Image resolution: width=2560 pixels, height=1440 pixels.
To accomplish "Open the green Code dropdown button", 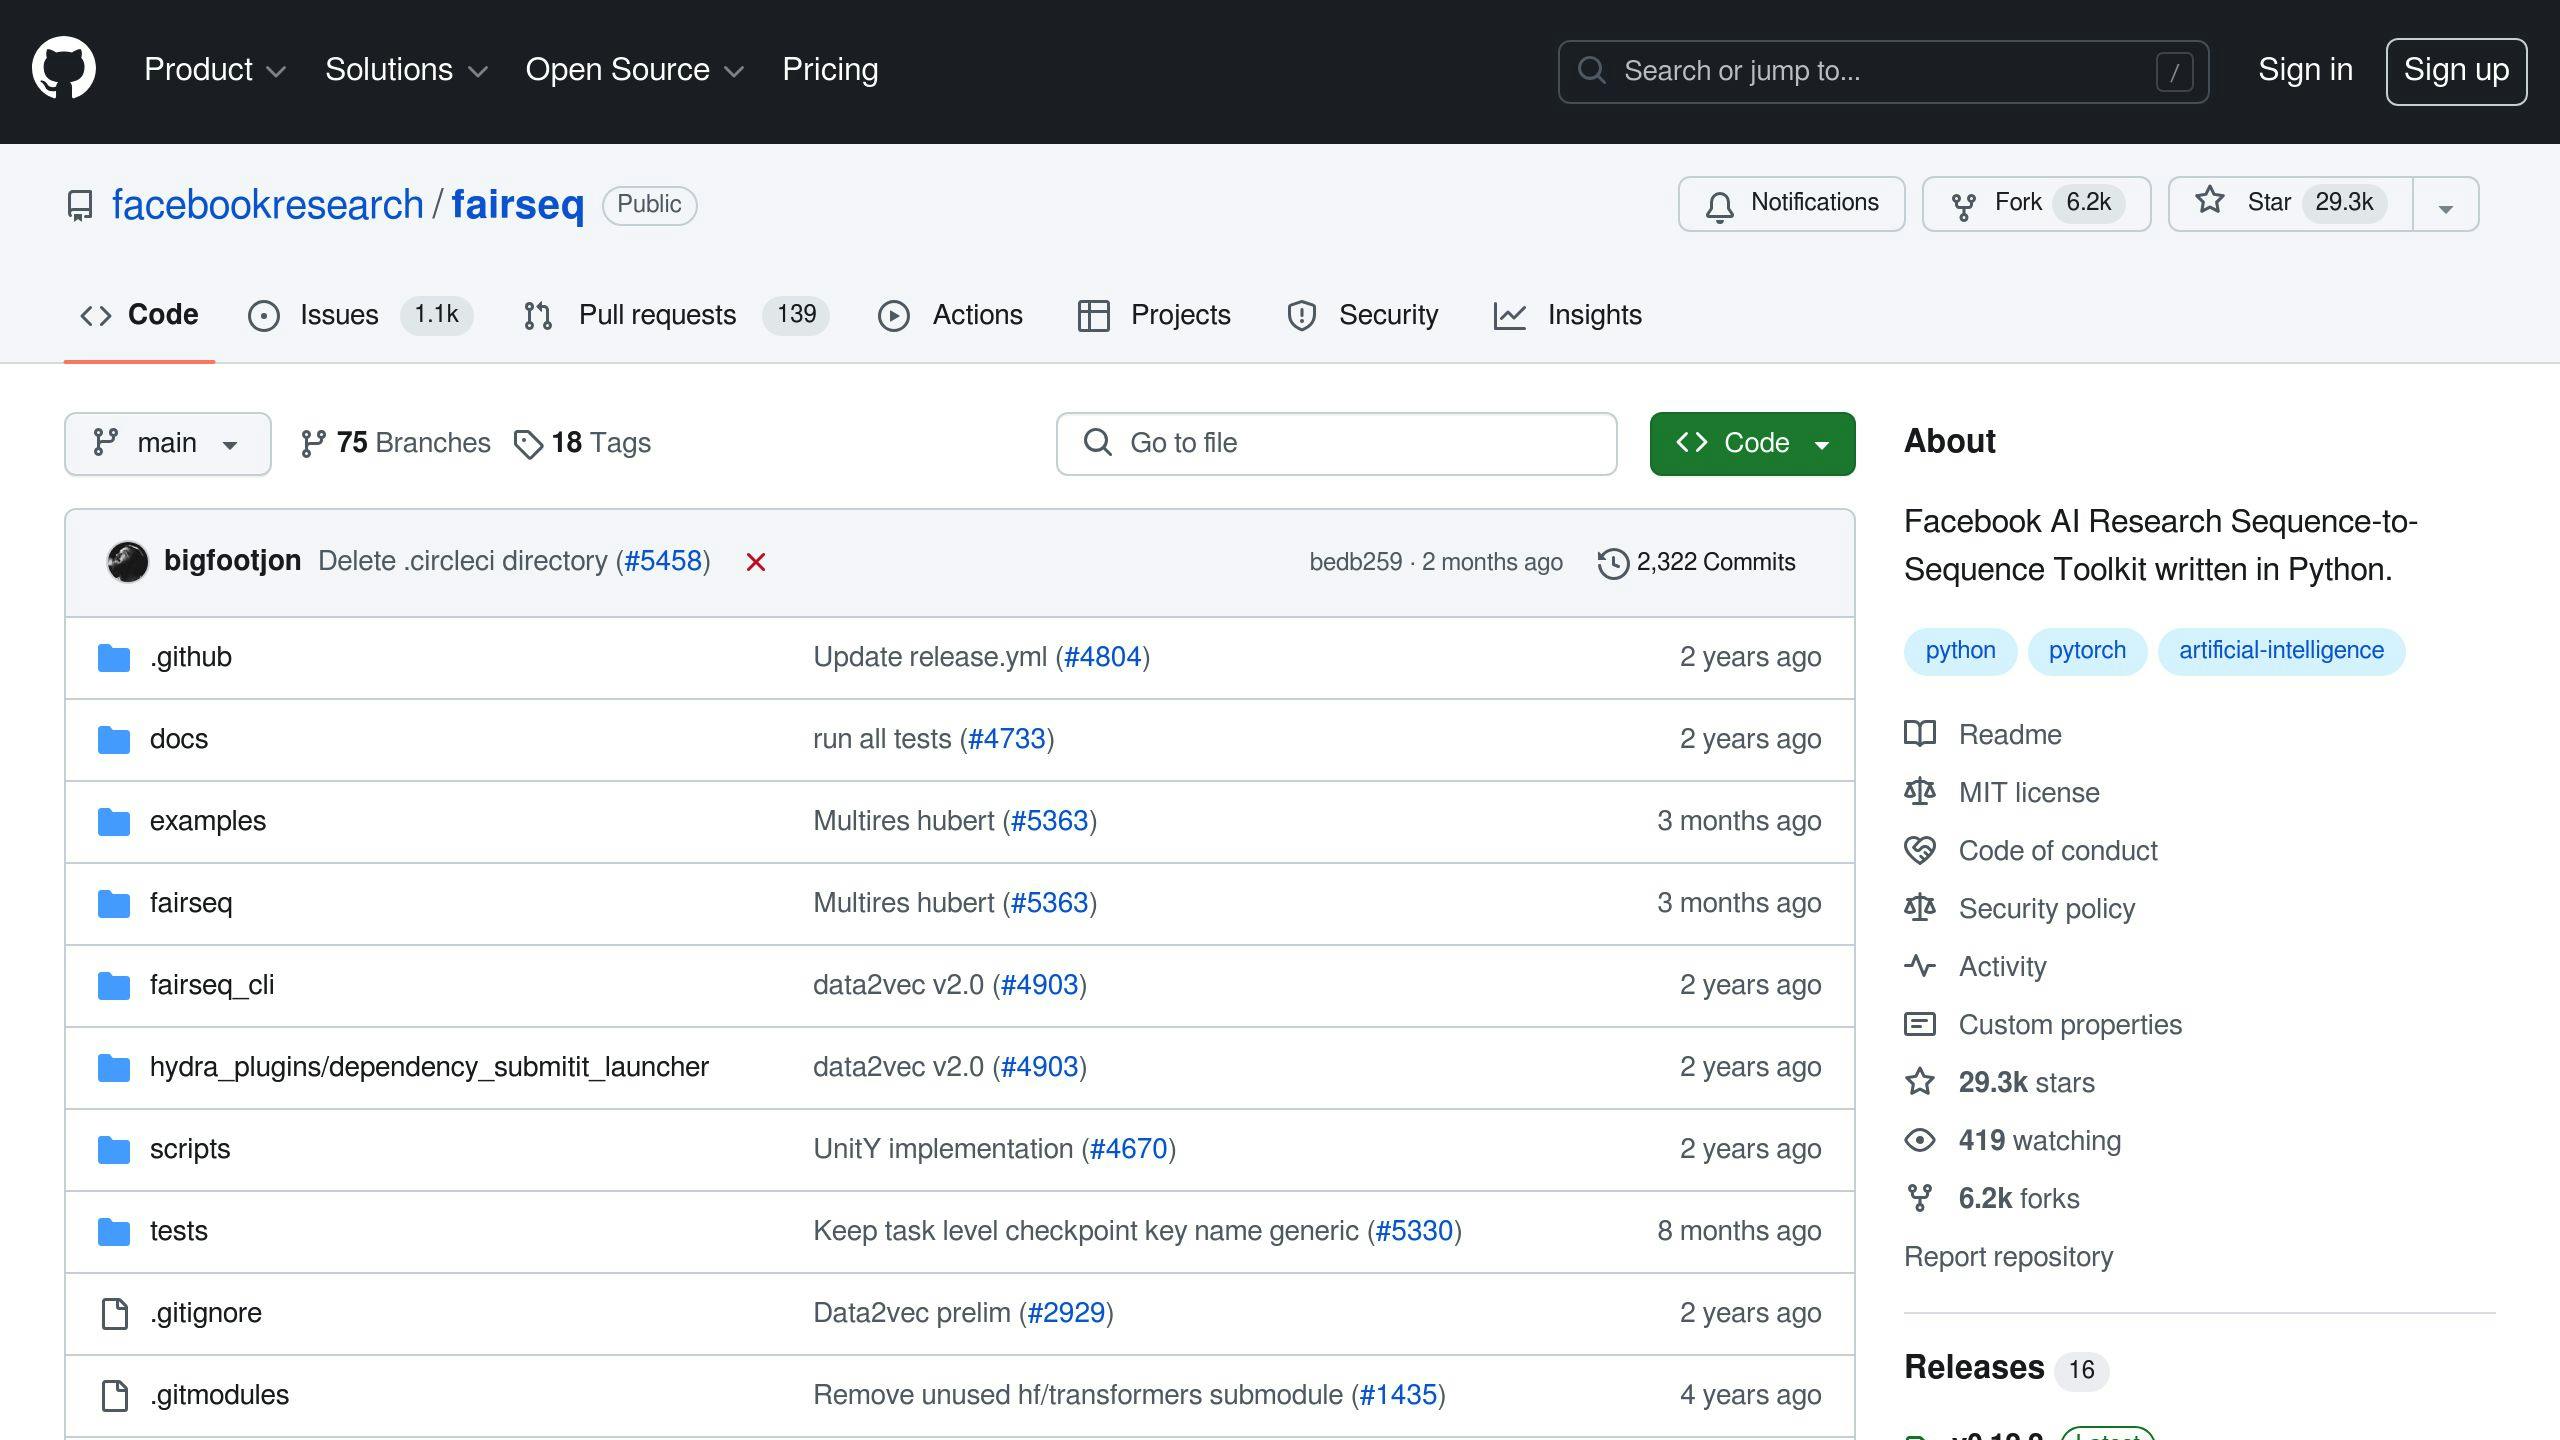I will point(1752,444).
